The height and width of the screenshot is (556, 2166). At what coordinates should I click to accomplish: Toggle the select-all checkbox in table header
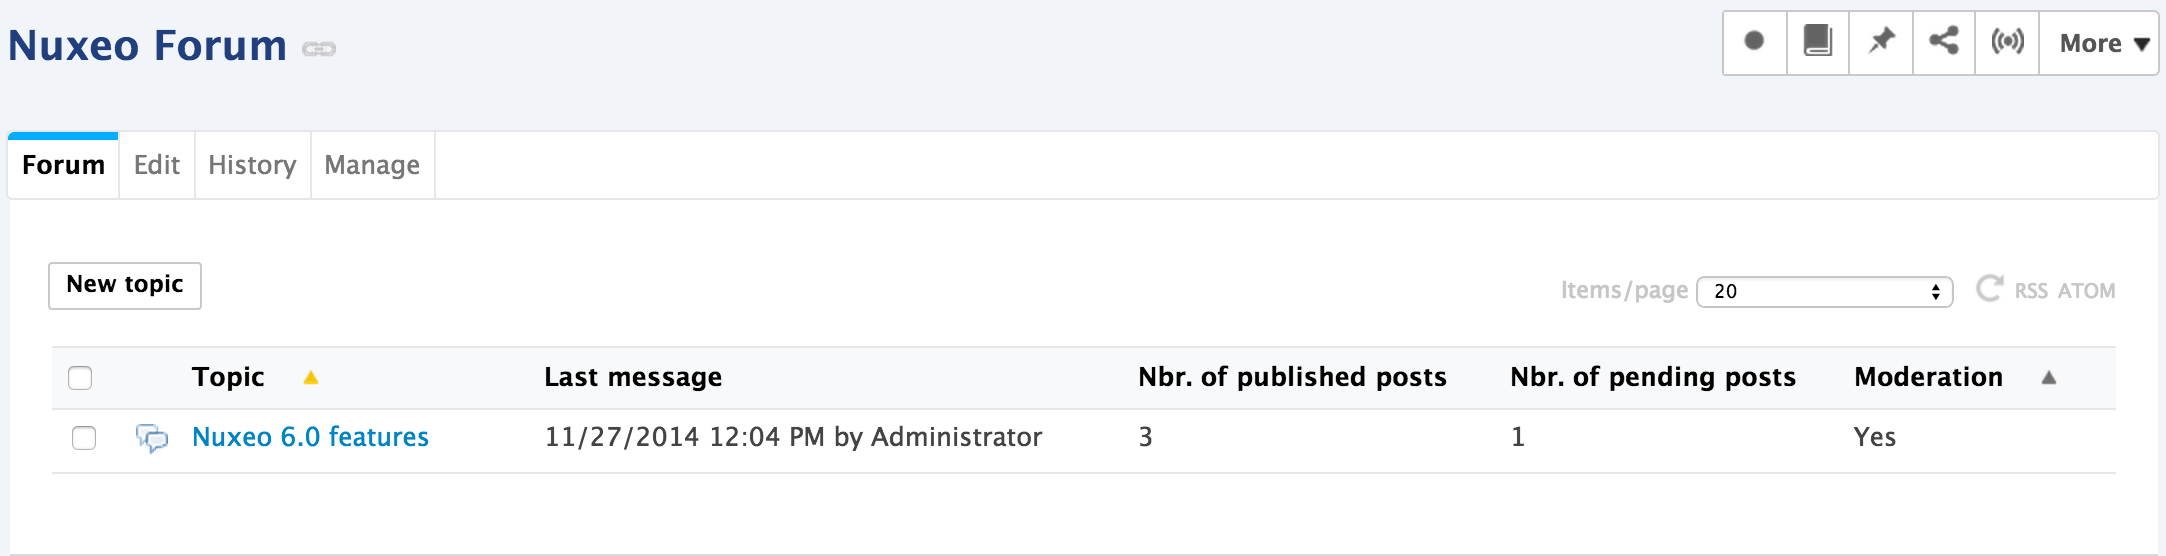80,378
